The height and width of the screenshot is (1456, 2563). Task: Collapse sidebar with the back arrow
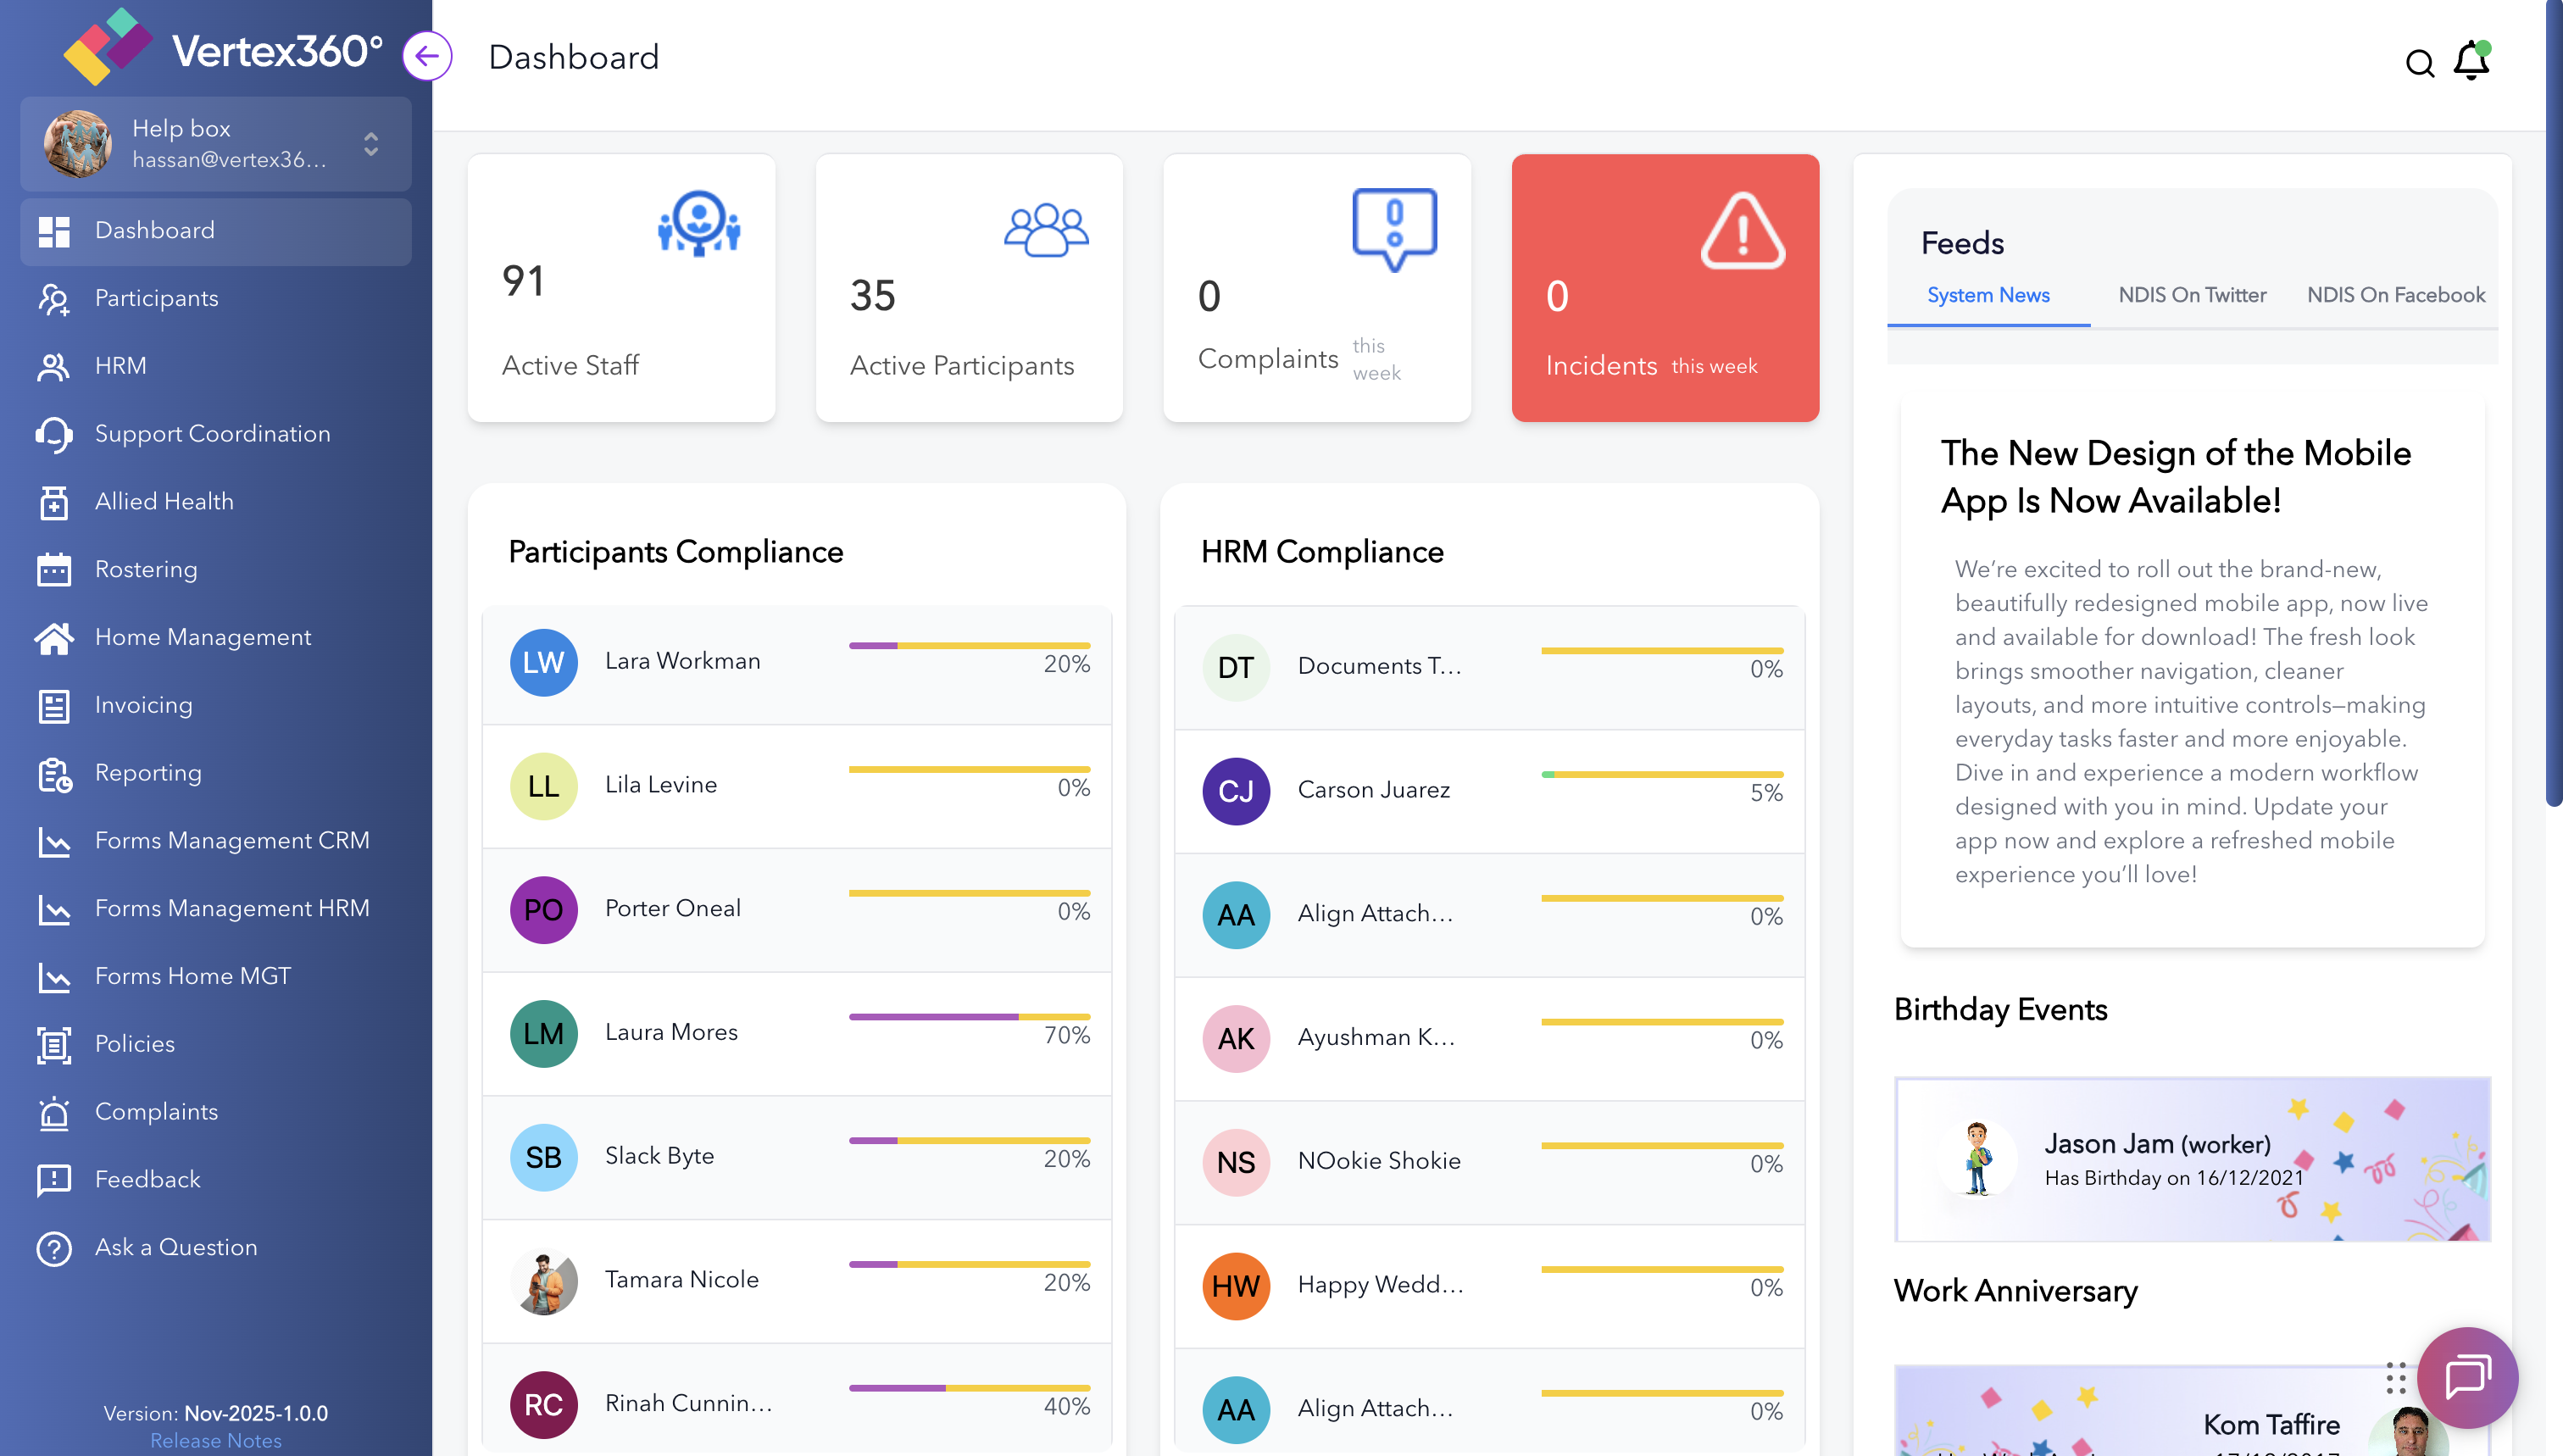(x=427, y=56)
